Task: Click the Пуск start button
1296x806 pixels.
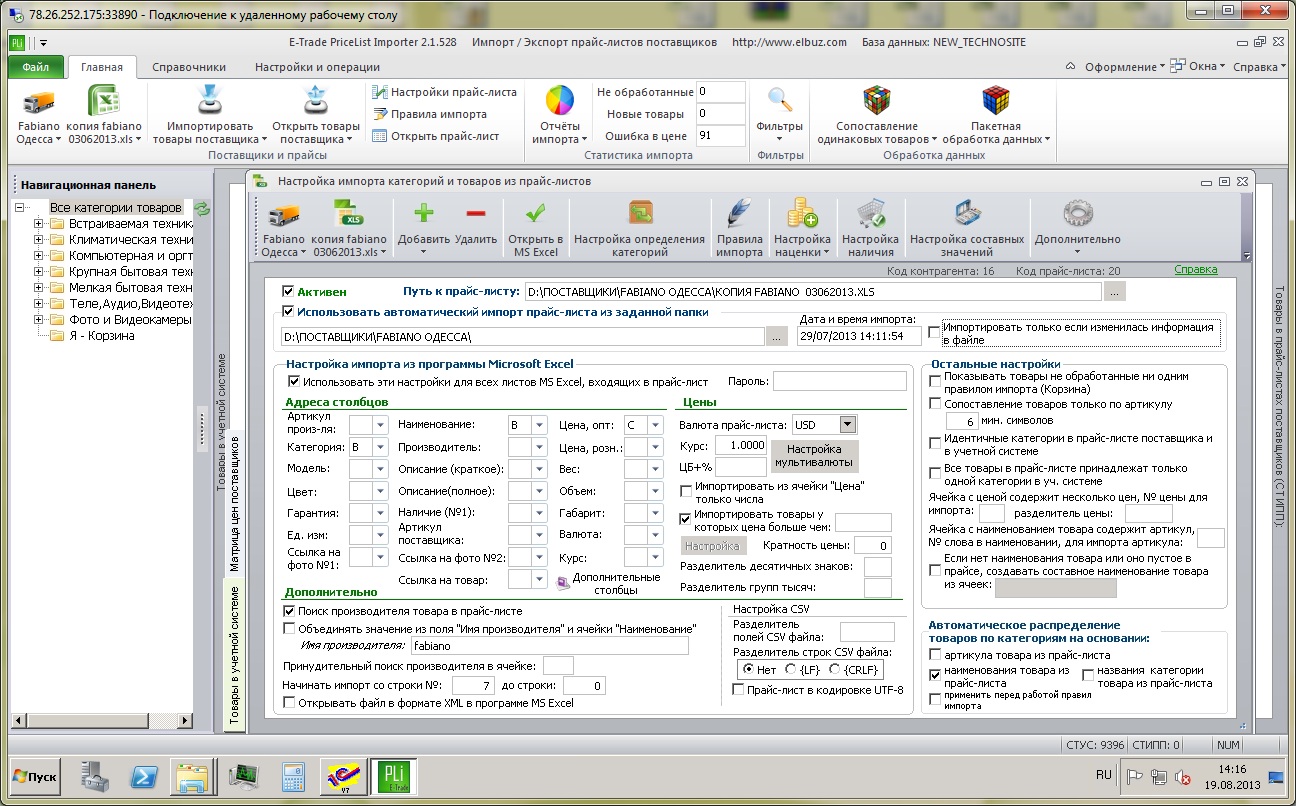Action: [36, 776]
